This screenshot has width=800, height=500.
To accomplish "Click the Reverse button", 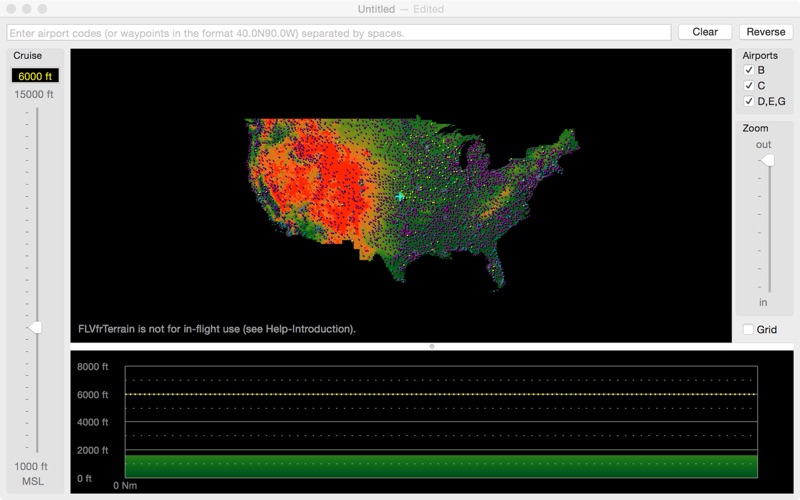I will [765, 32].
